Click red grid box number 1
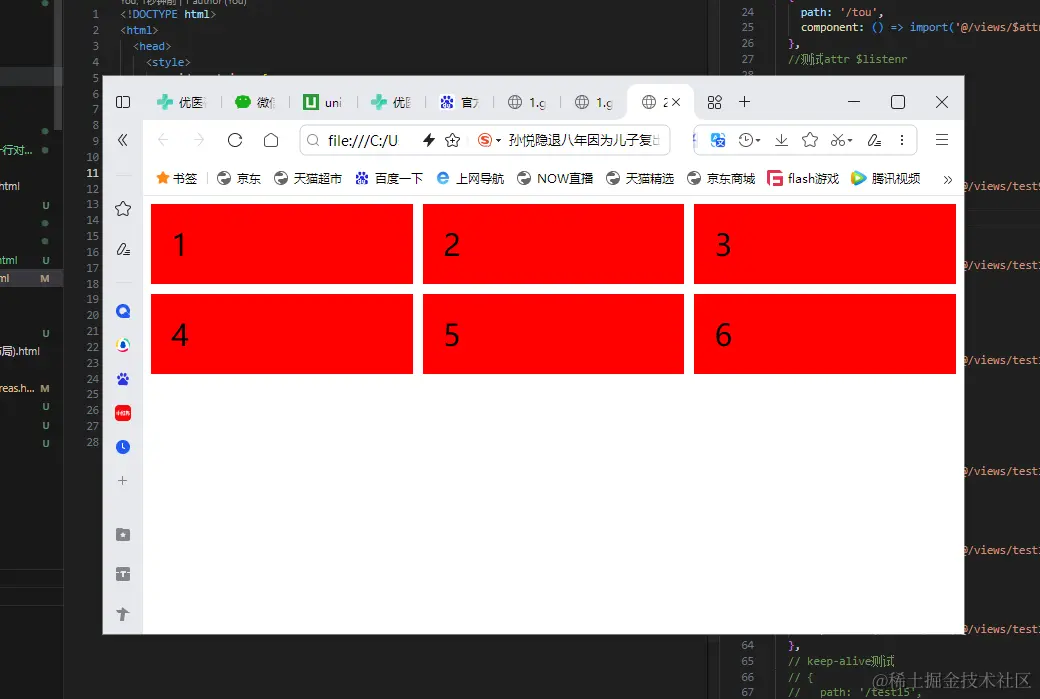 282,243
